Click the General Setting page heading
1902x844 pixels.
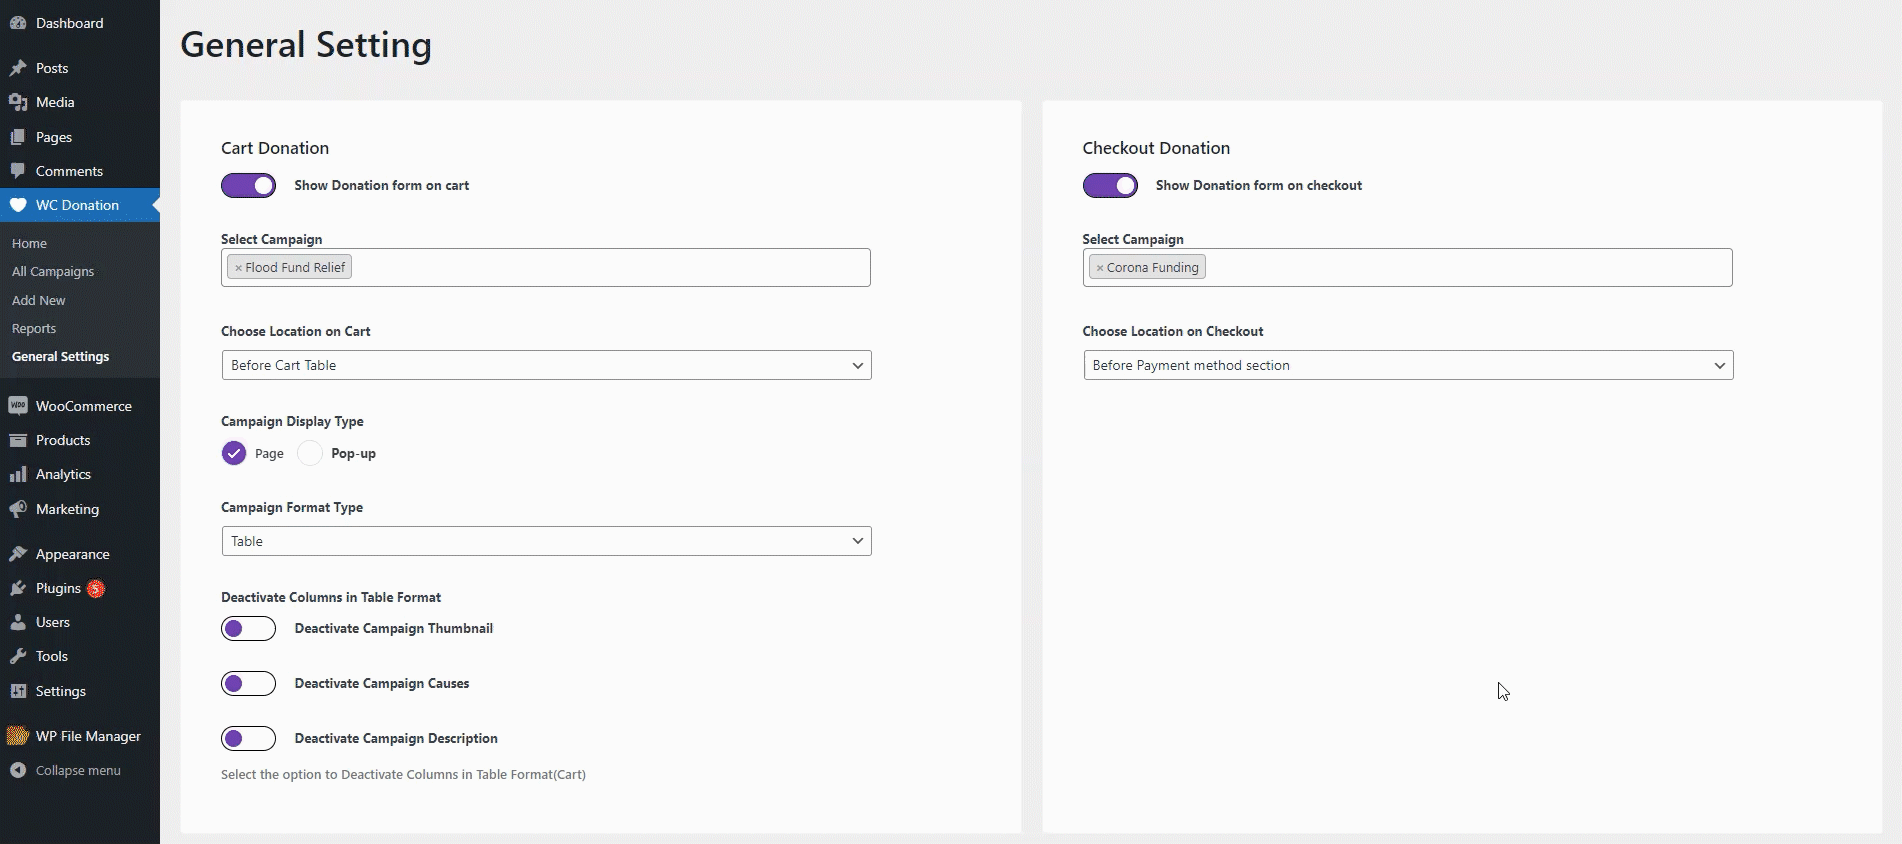(306, 45)
